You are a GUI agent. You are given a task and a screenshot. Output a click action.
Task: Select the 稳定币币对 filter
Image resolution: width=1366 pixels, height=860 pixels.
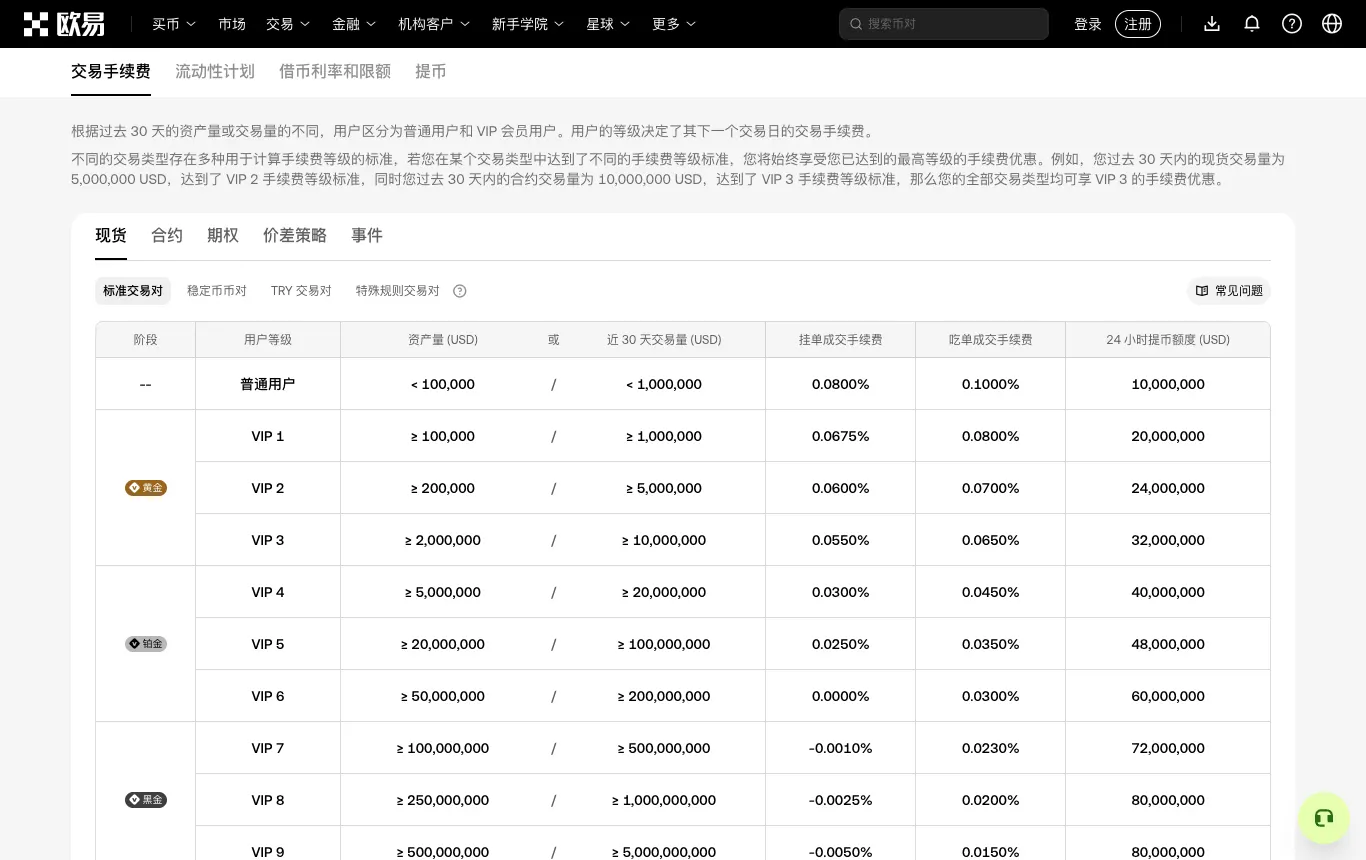pos(217,291)
